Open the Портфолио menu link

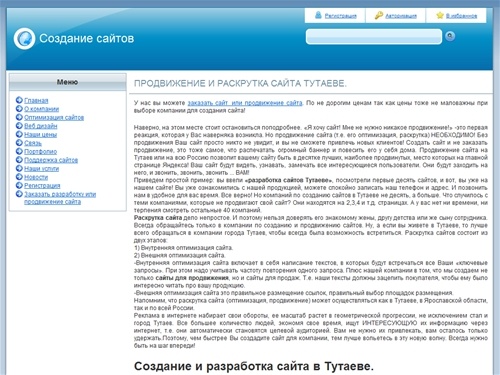[x=41, y=152]
